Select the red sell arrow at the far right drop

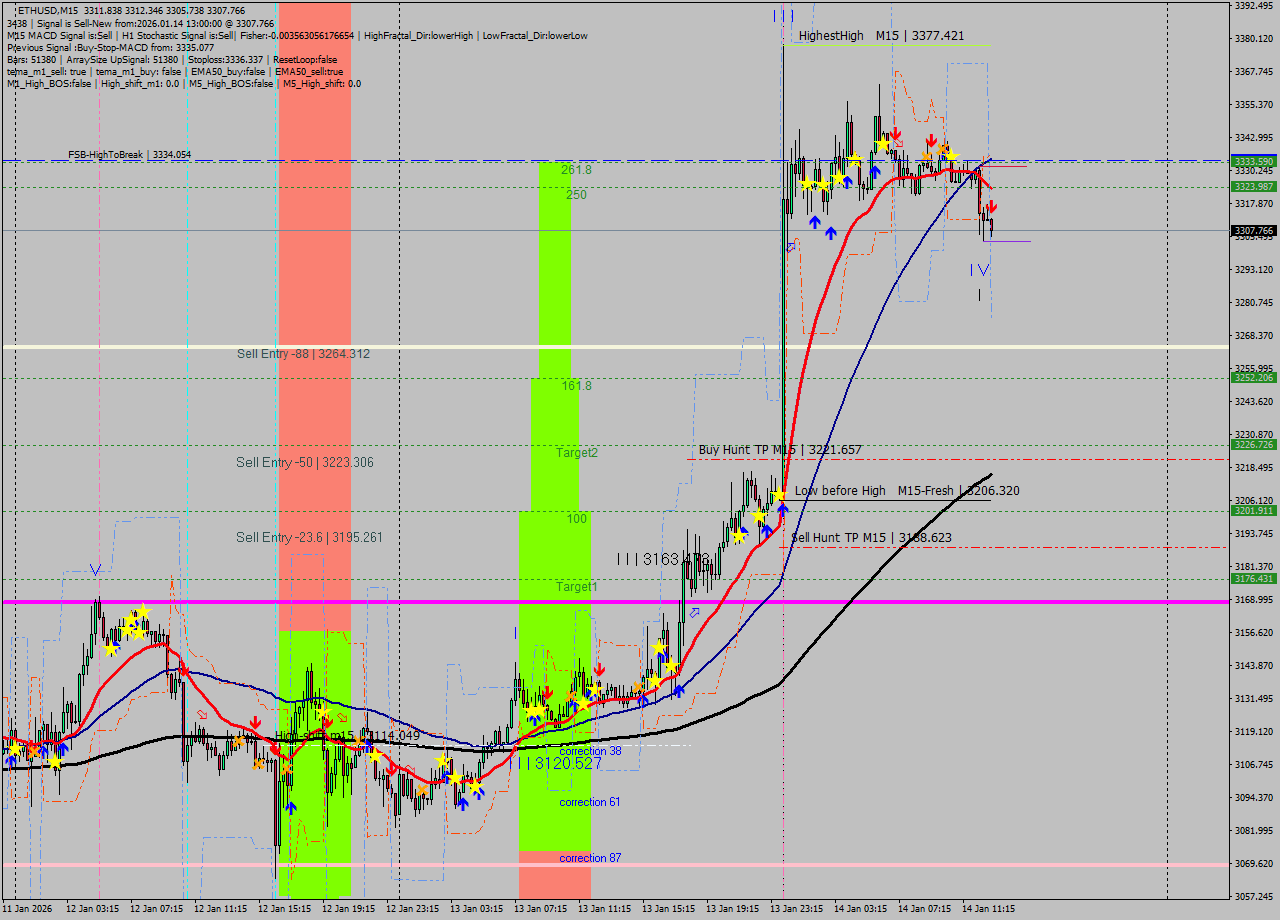click(x=991, y=208)
